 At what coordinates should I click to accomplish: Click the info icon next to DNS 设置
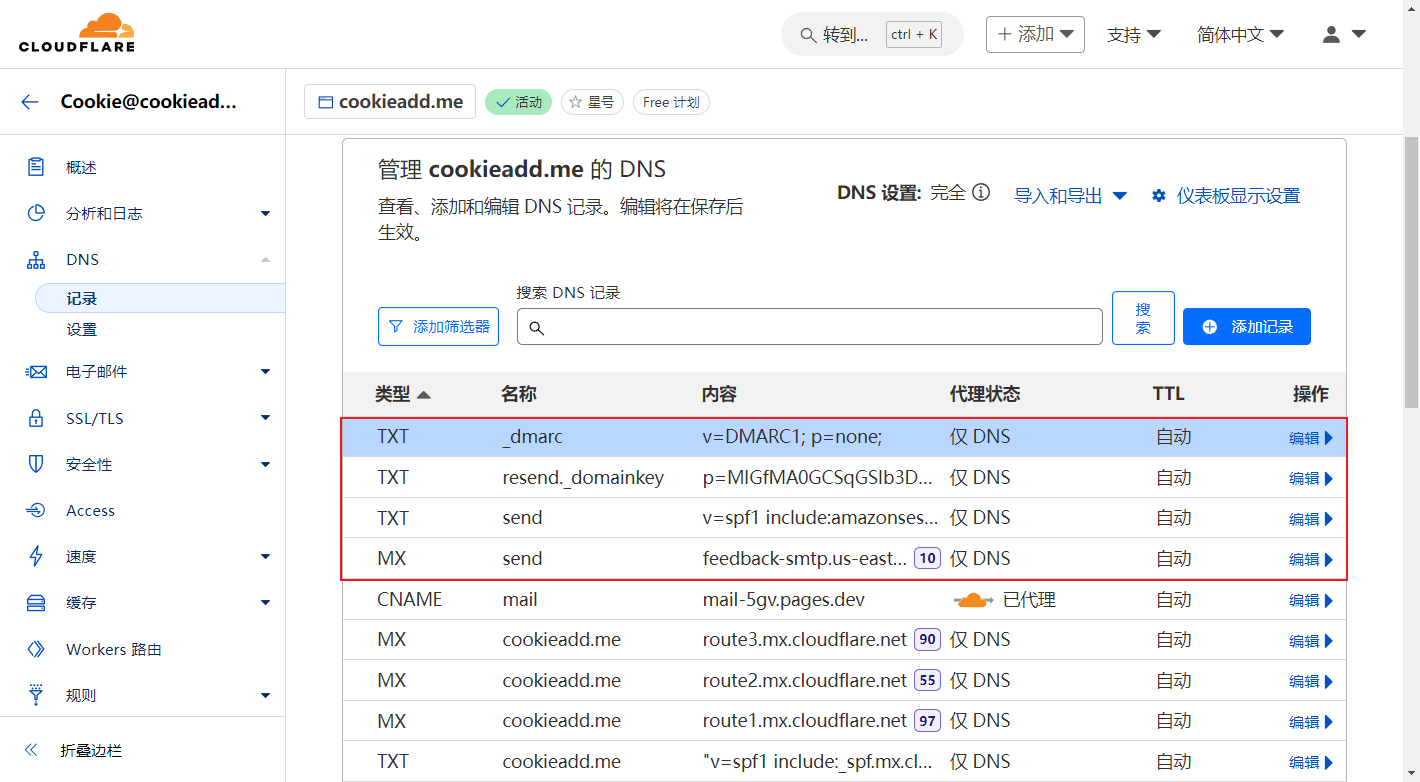[981, 193]
